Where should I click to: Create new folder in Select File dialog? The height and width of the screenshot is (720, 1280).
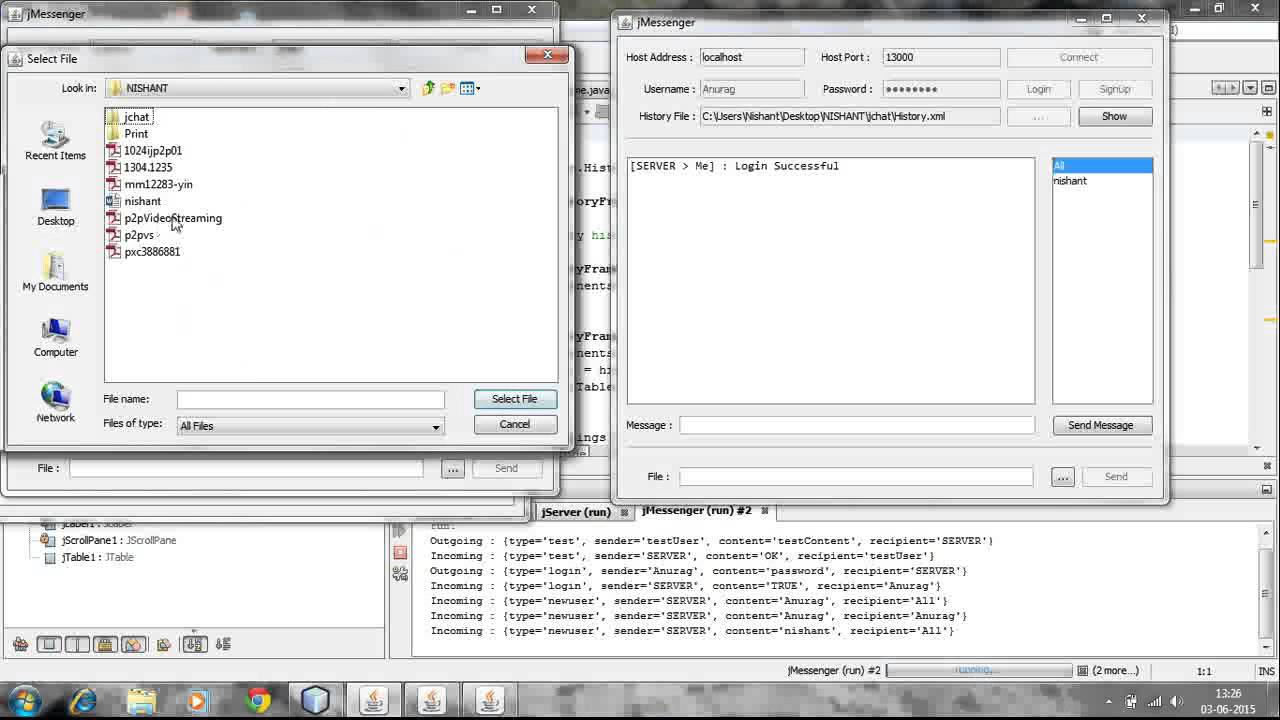(448, 88)
